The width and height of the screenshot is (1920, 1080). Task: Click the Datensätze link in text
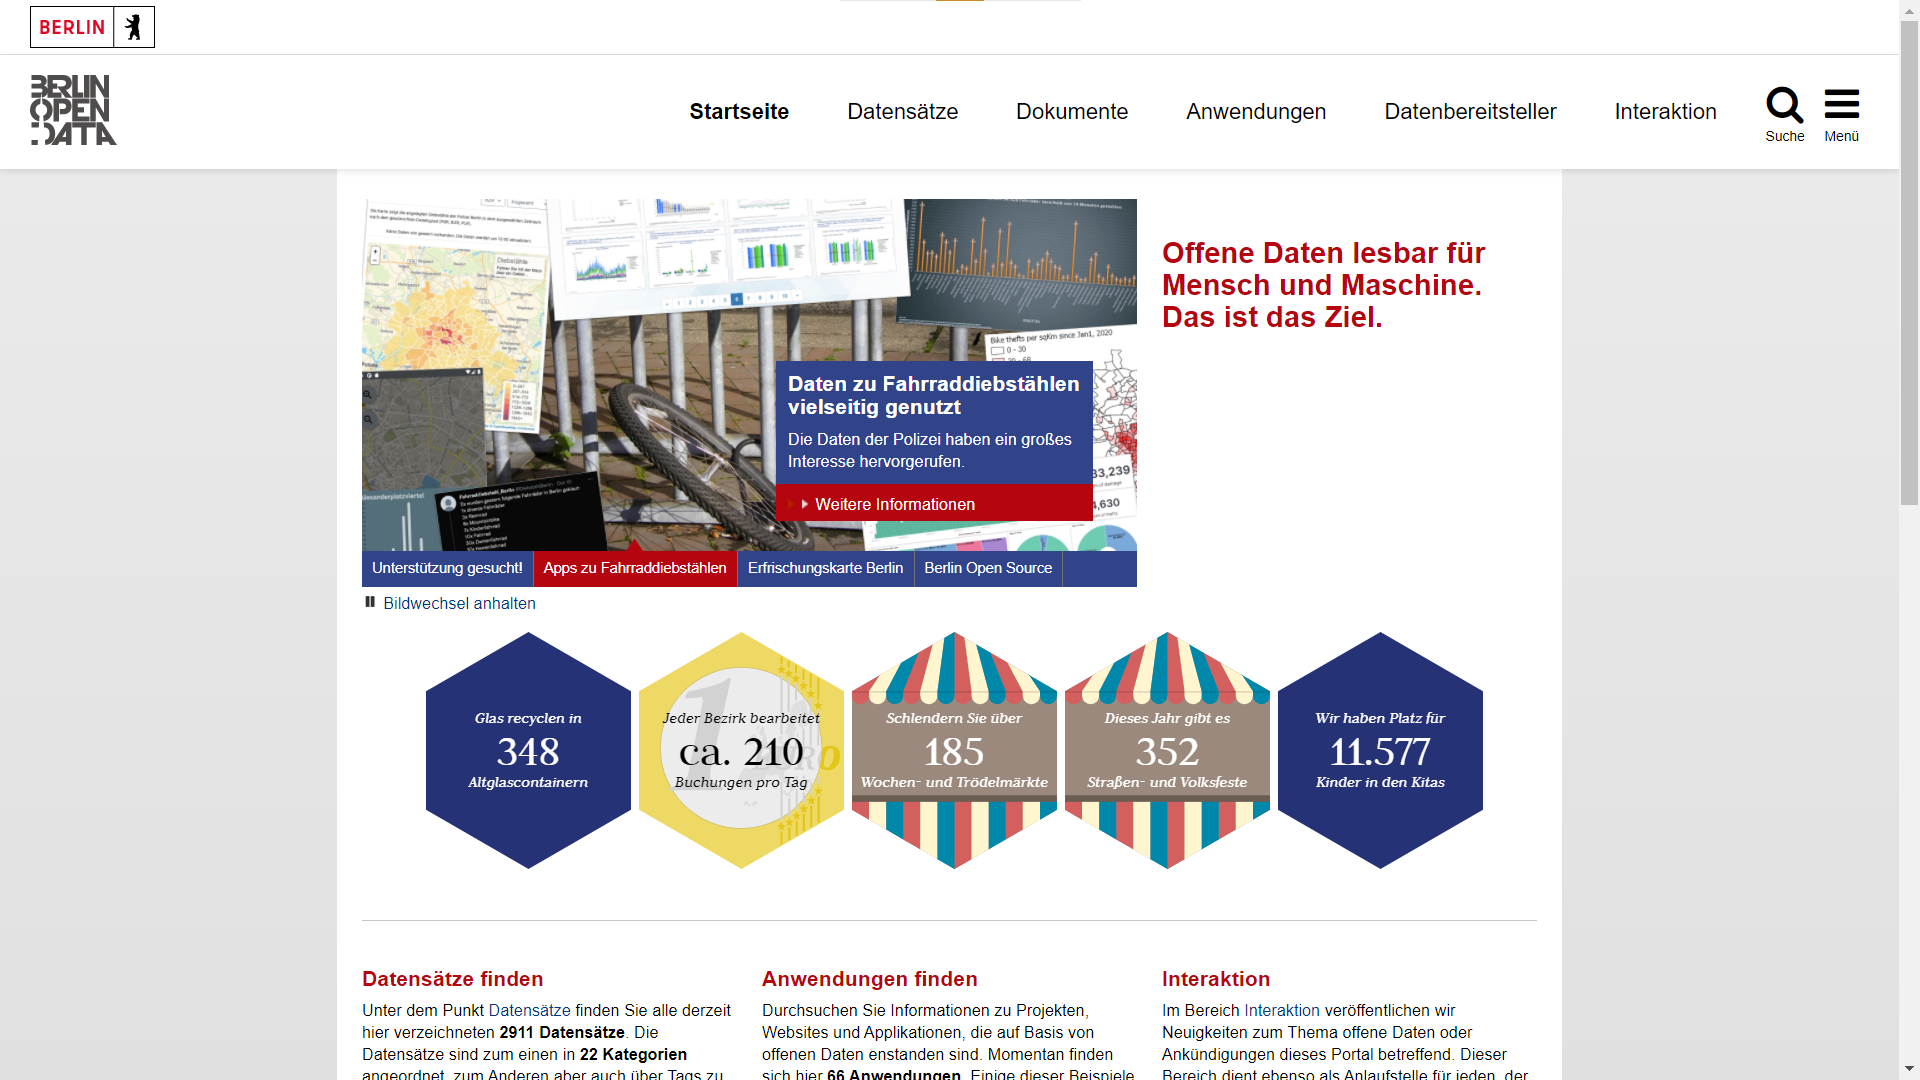[x=529, y=1010]
